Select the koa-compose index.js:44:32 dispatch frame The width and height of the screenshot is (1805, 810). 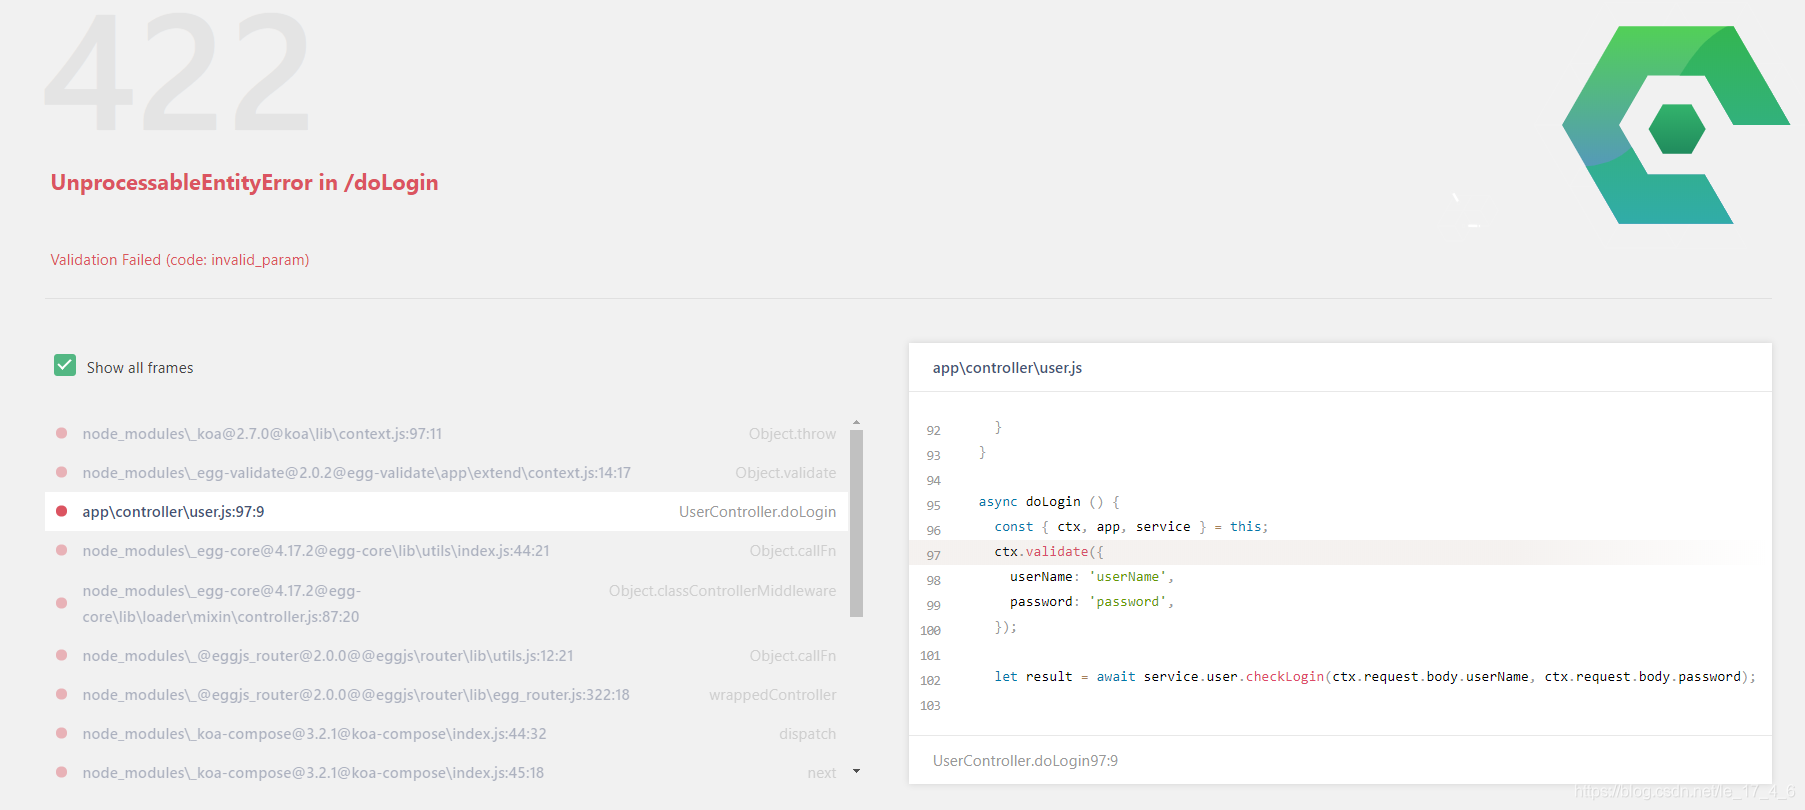pyautogui.click(x=446, y=734)
